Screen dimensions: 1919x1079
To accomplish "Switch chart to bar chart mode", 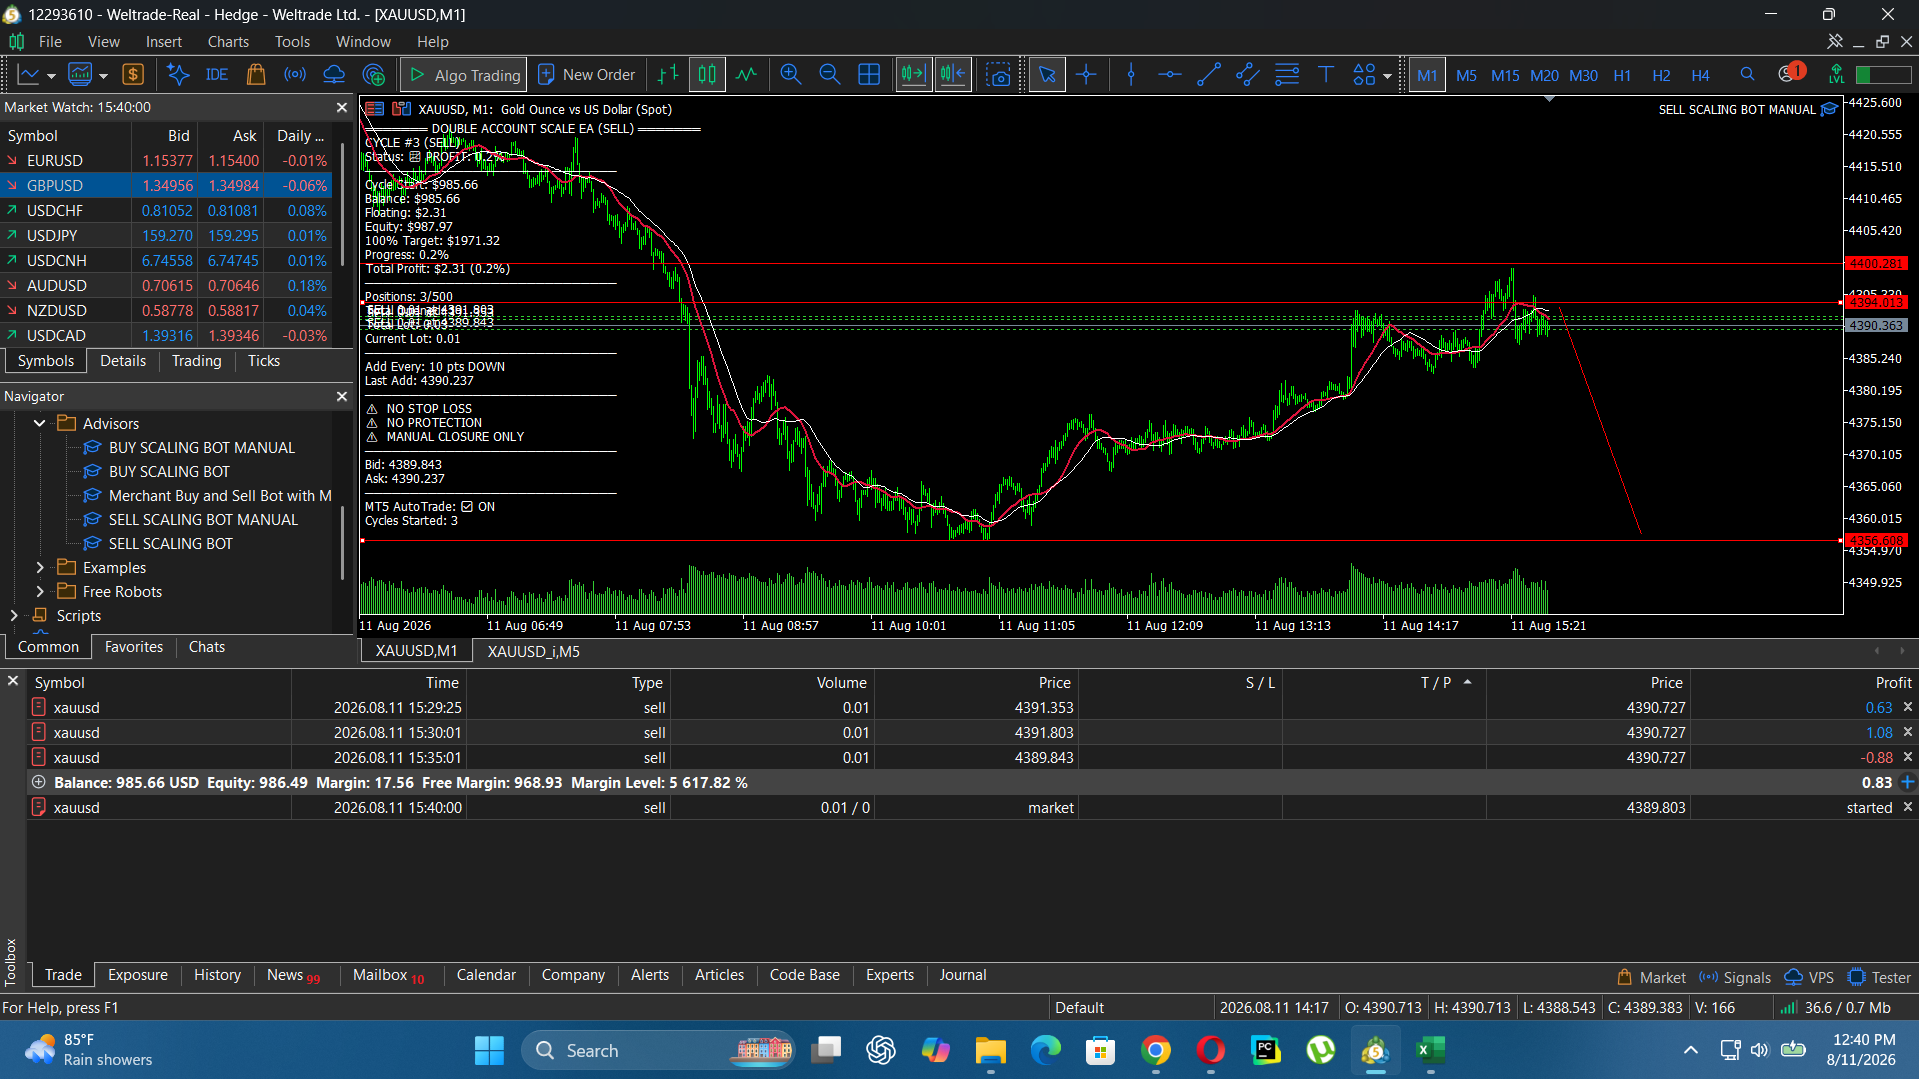I will click(668, 75).
